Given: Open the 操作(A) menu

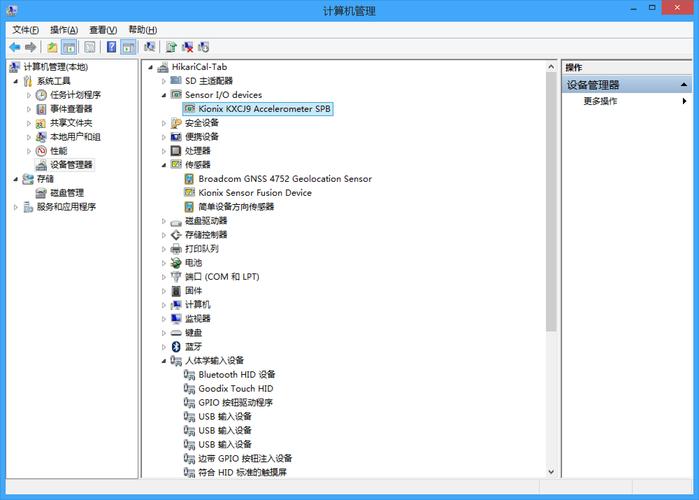Looking at the screenshot, I should point(64,30).
